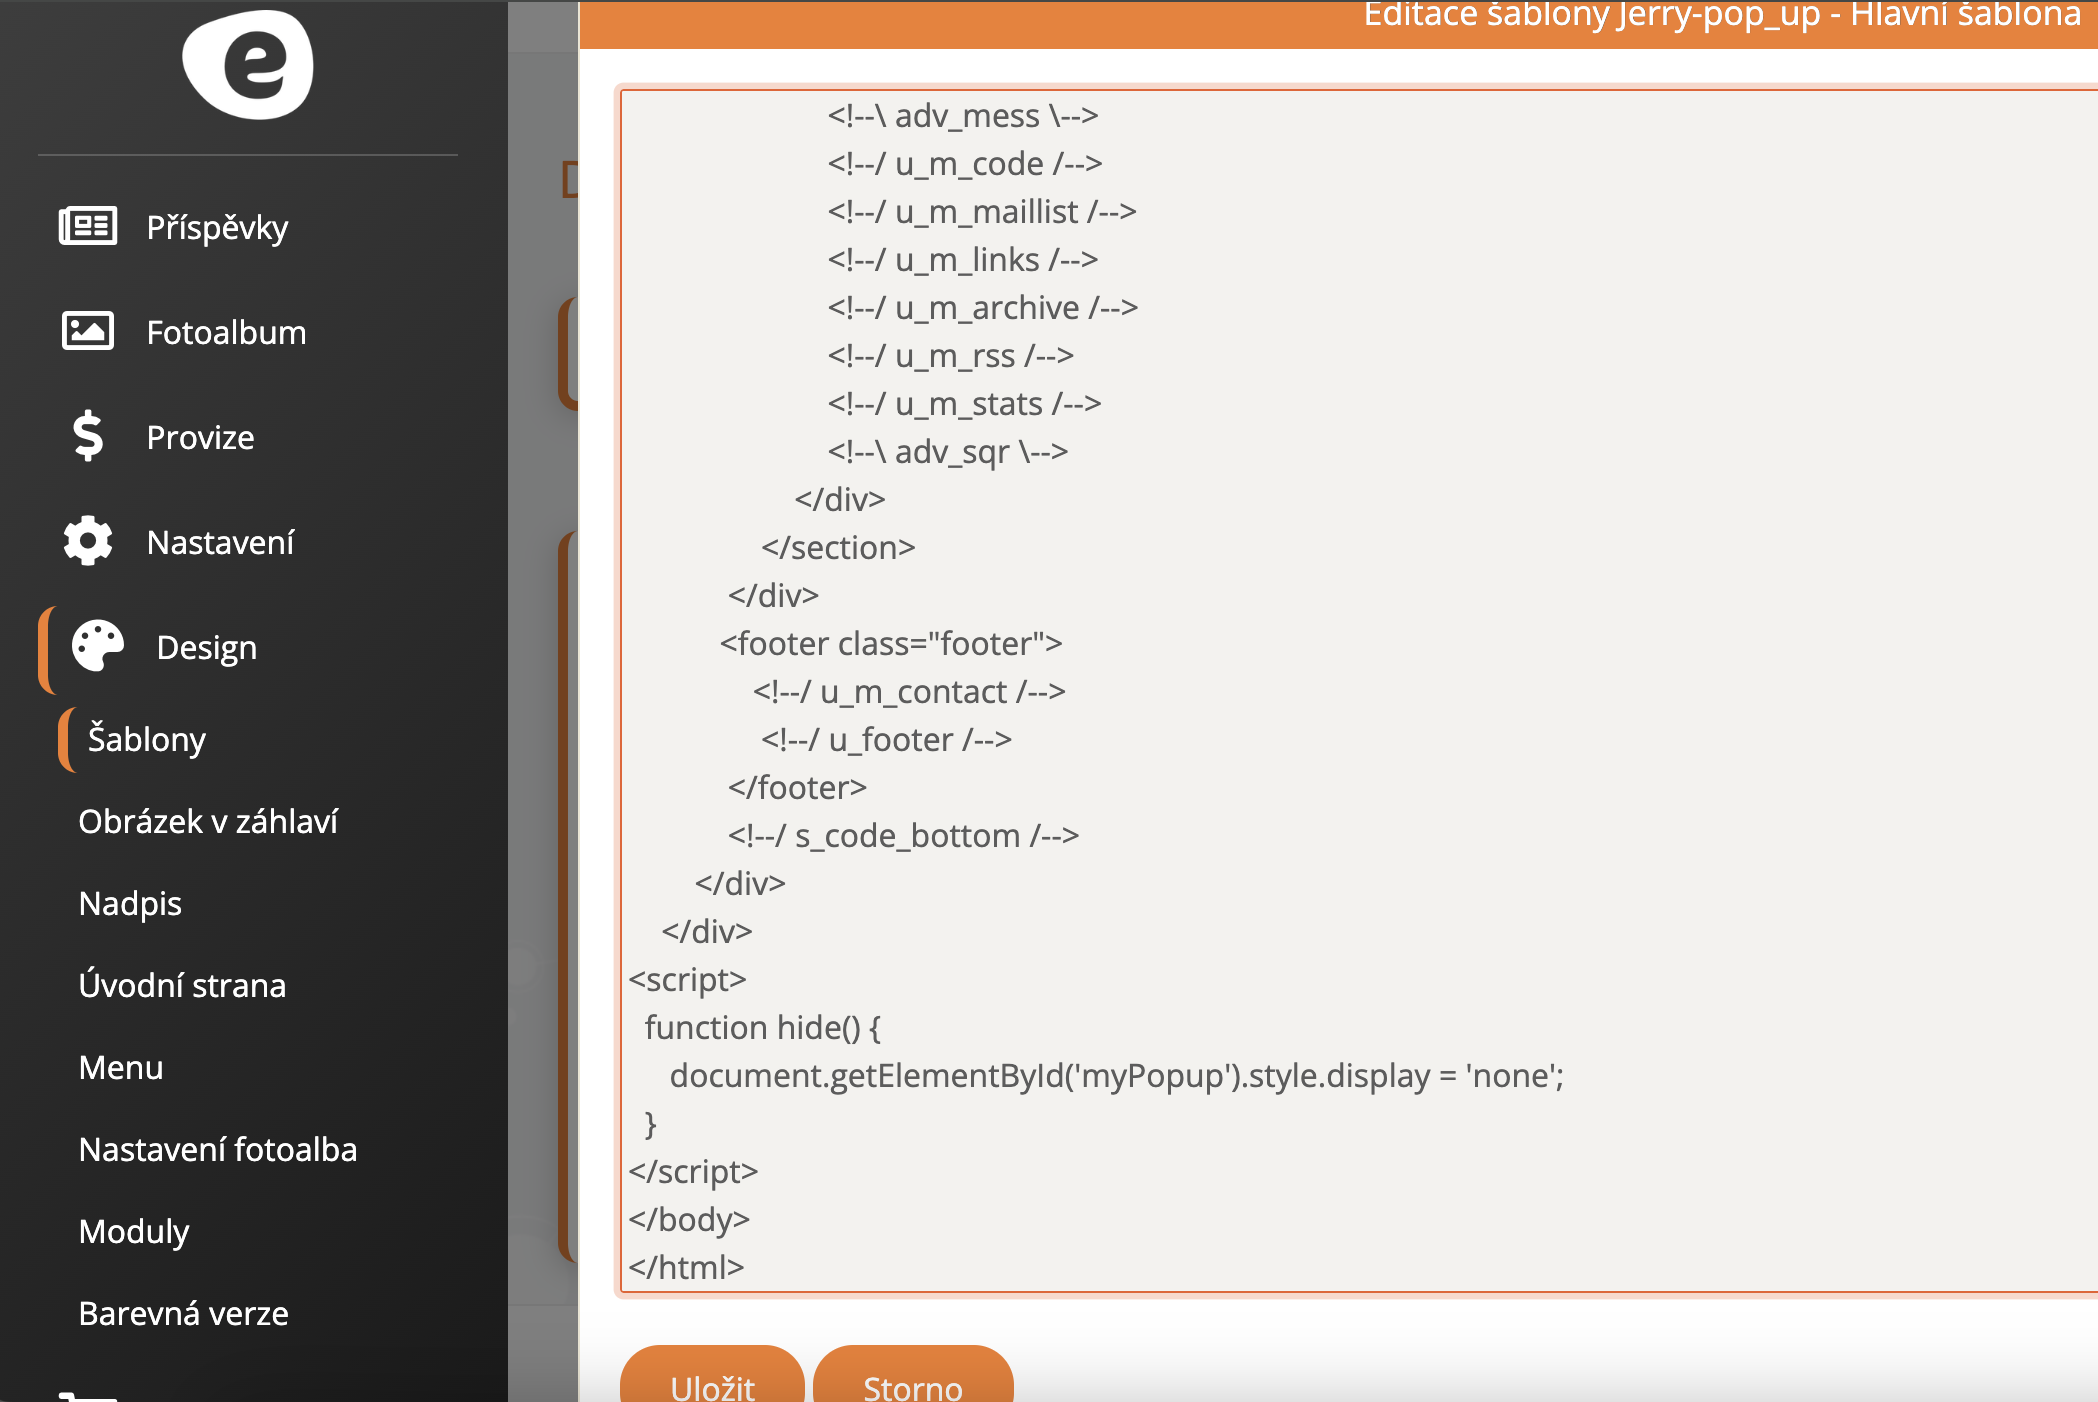2098x1402 pixels.
Task: Open Nastavení fotoalba submenu
Action: 217,1149
